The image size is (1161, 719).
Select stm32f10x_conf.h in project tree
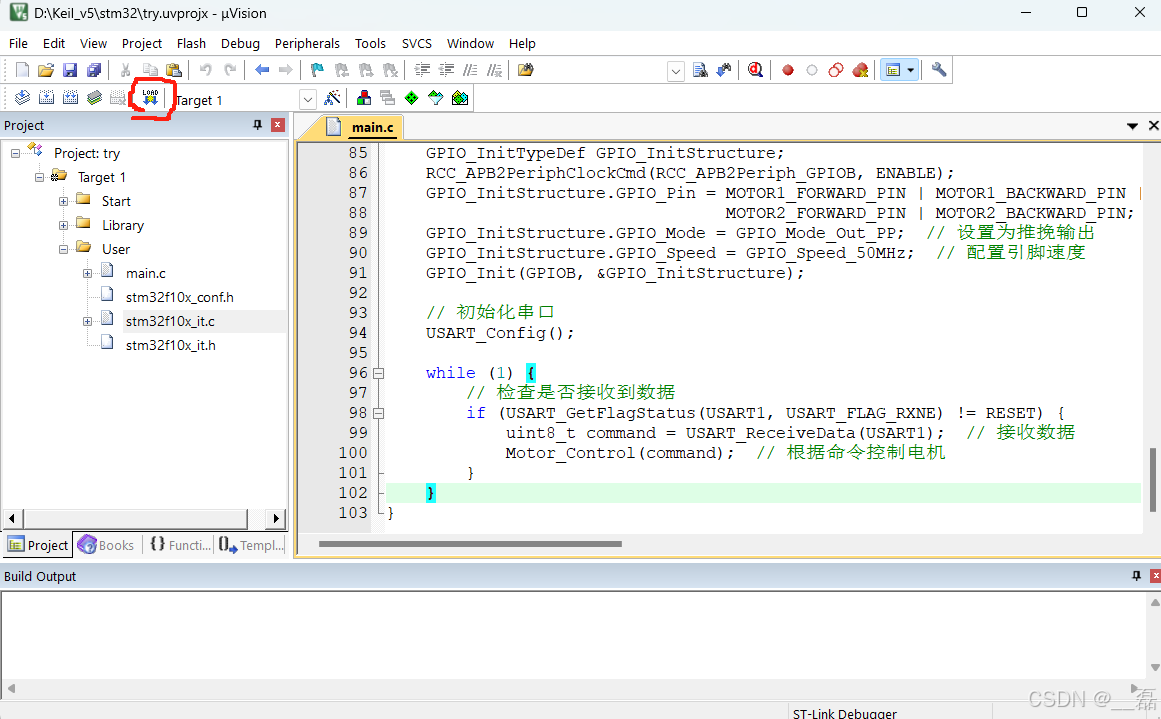[x=179, y=297]
